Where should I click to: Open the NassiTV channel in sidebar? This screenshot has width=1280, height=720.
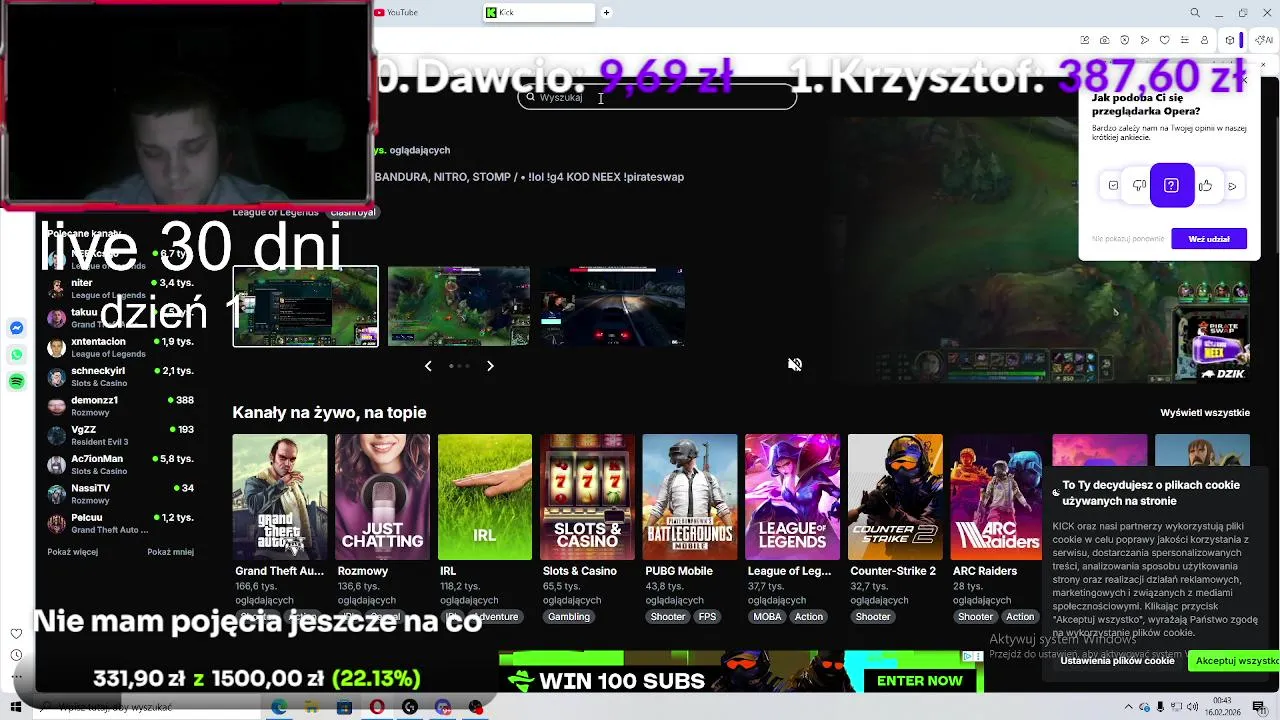tap(120, 493)
